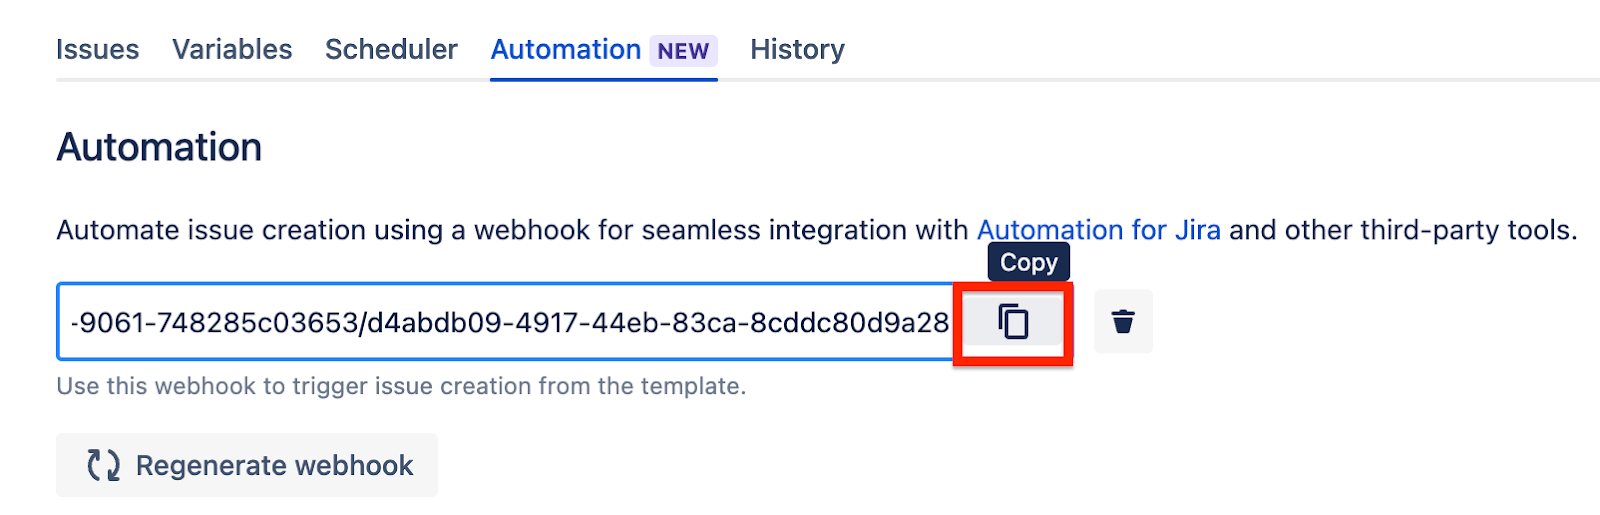Click the NEW badge beside Automation
This screenshot has width=1600, height=515.
pos(683,51)
